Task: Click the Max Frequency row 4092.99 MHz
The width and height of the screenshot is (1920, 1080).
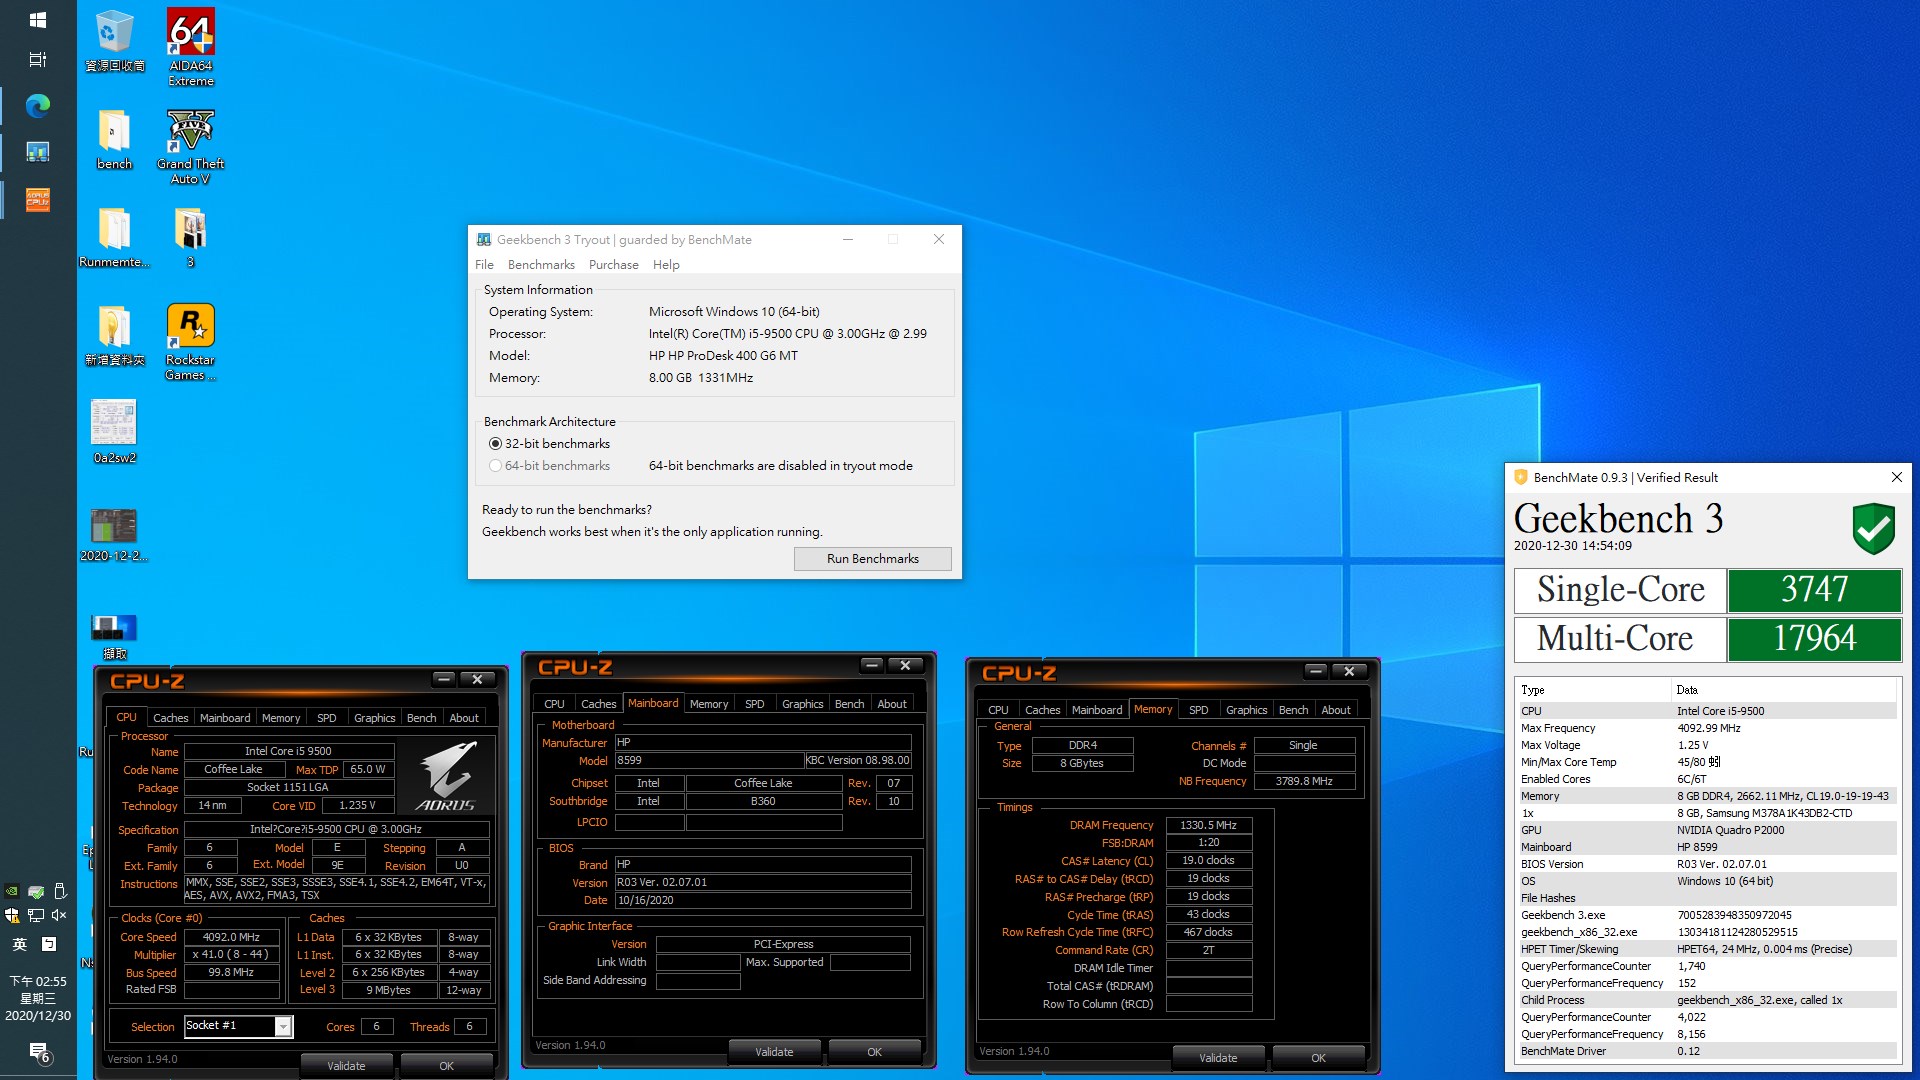Action: pos(1707,728)
